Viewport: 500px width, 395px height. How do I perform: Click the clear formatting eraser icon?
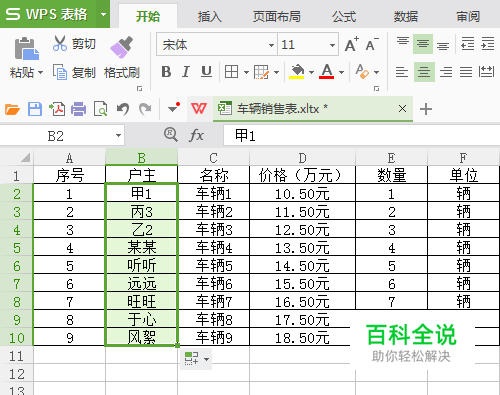[362, 71]
